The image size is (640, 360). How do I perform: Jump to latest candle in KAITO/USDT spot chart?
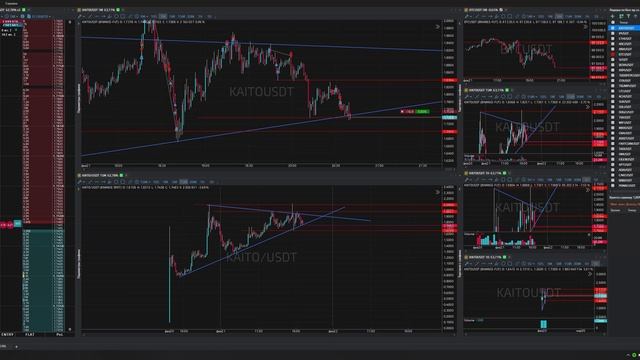point(438,192)
